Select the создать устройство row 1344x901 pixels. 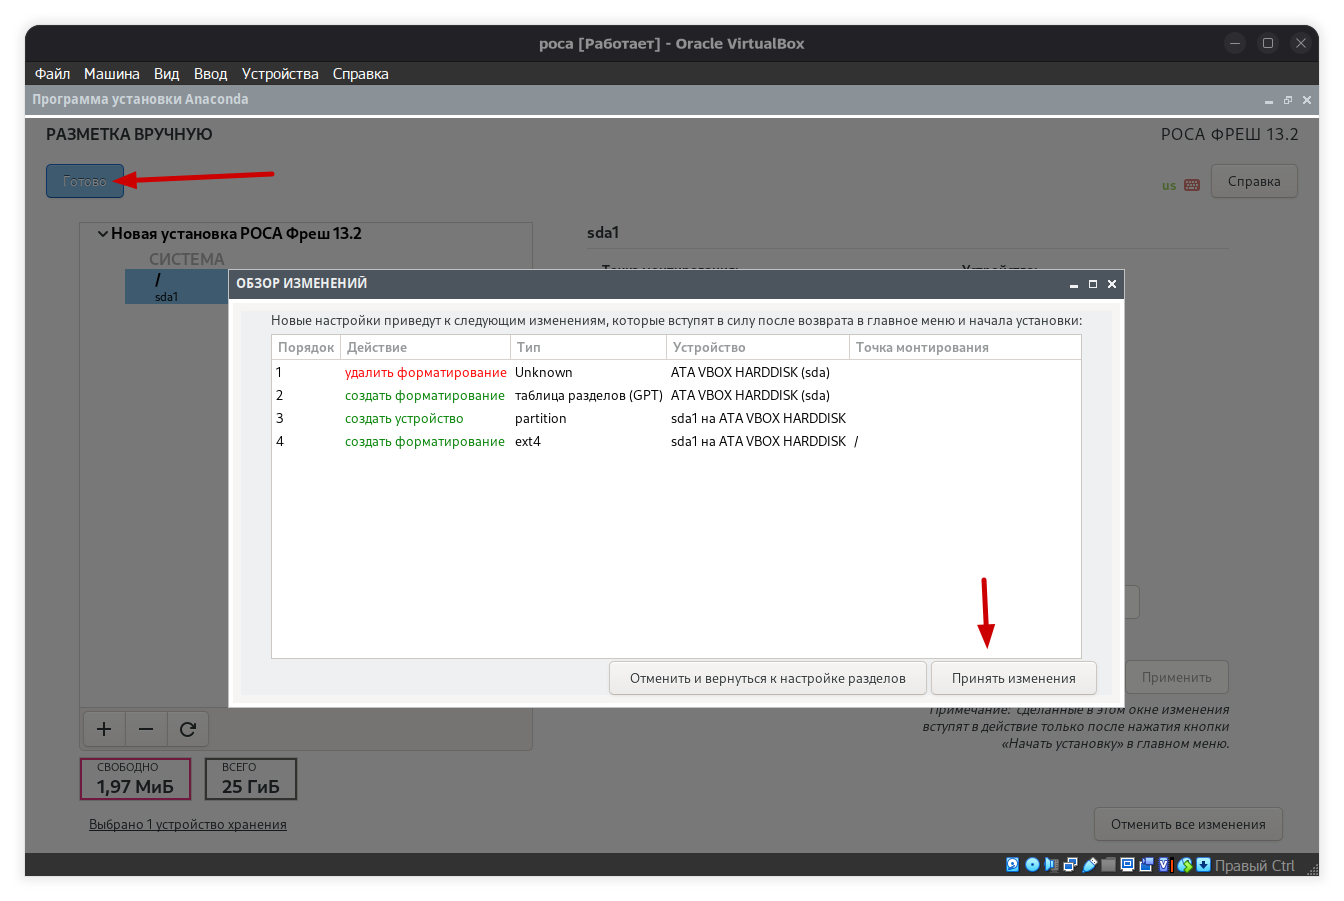click(x=676, y=418)
